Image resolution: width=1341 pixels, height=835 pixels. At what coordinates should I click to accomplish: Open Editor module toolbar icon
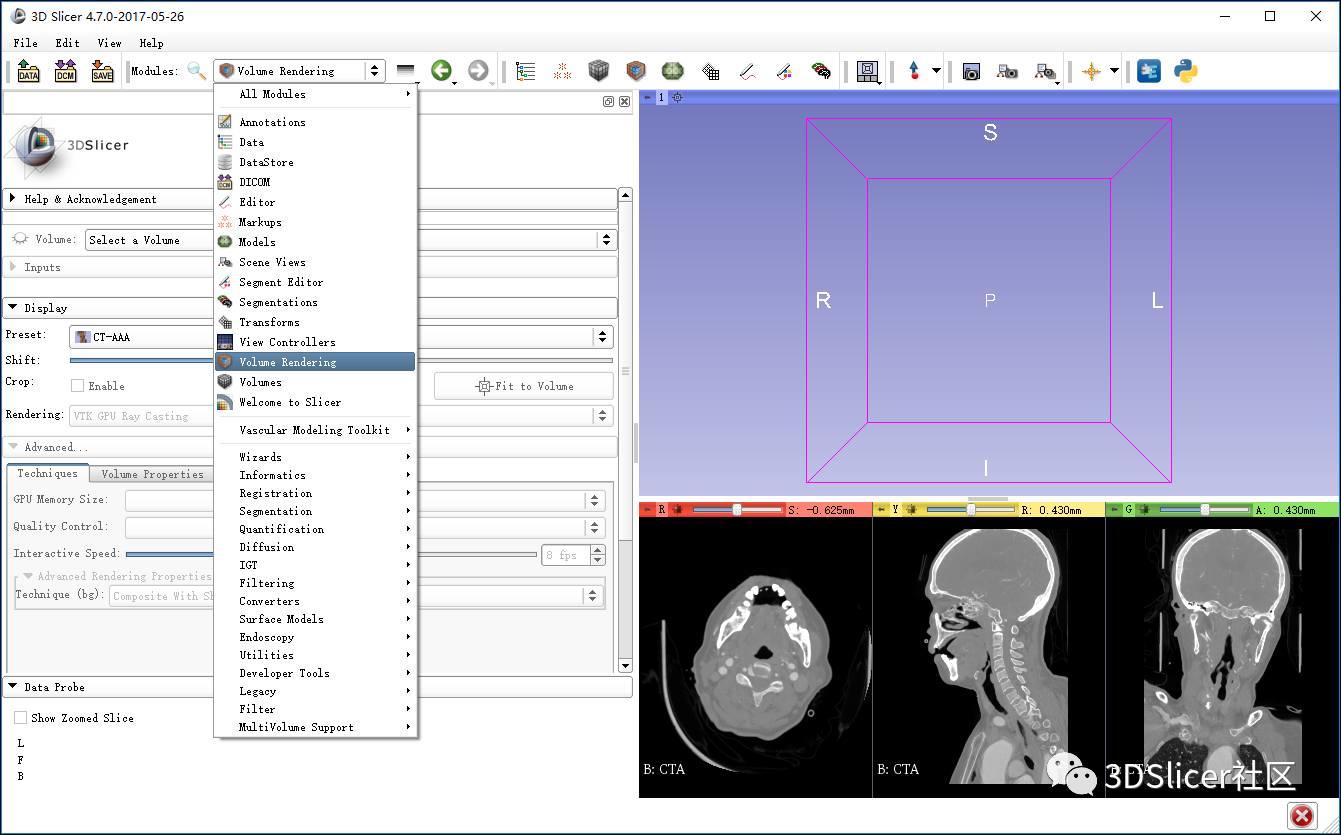747,71
